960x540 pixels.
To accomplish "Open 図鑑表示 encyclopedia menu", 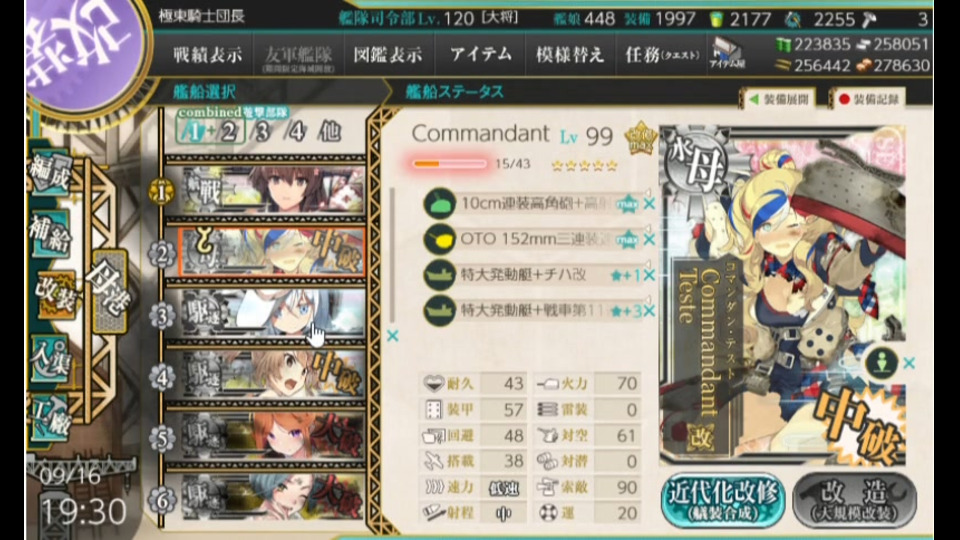I will [388, 54].
